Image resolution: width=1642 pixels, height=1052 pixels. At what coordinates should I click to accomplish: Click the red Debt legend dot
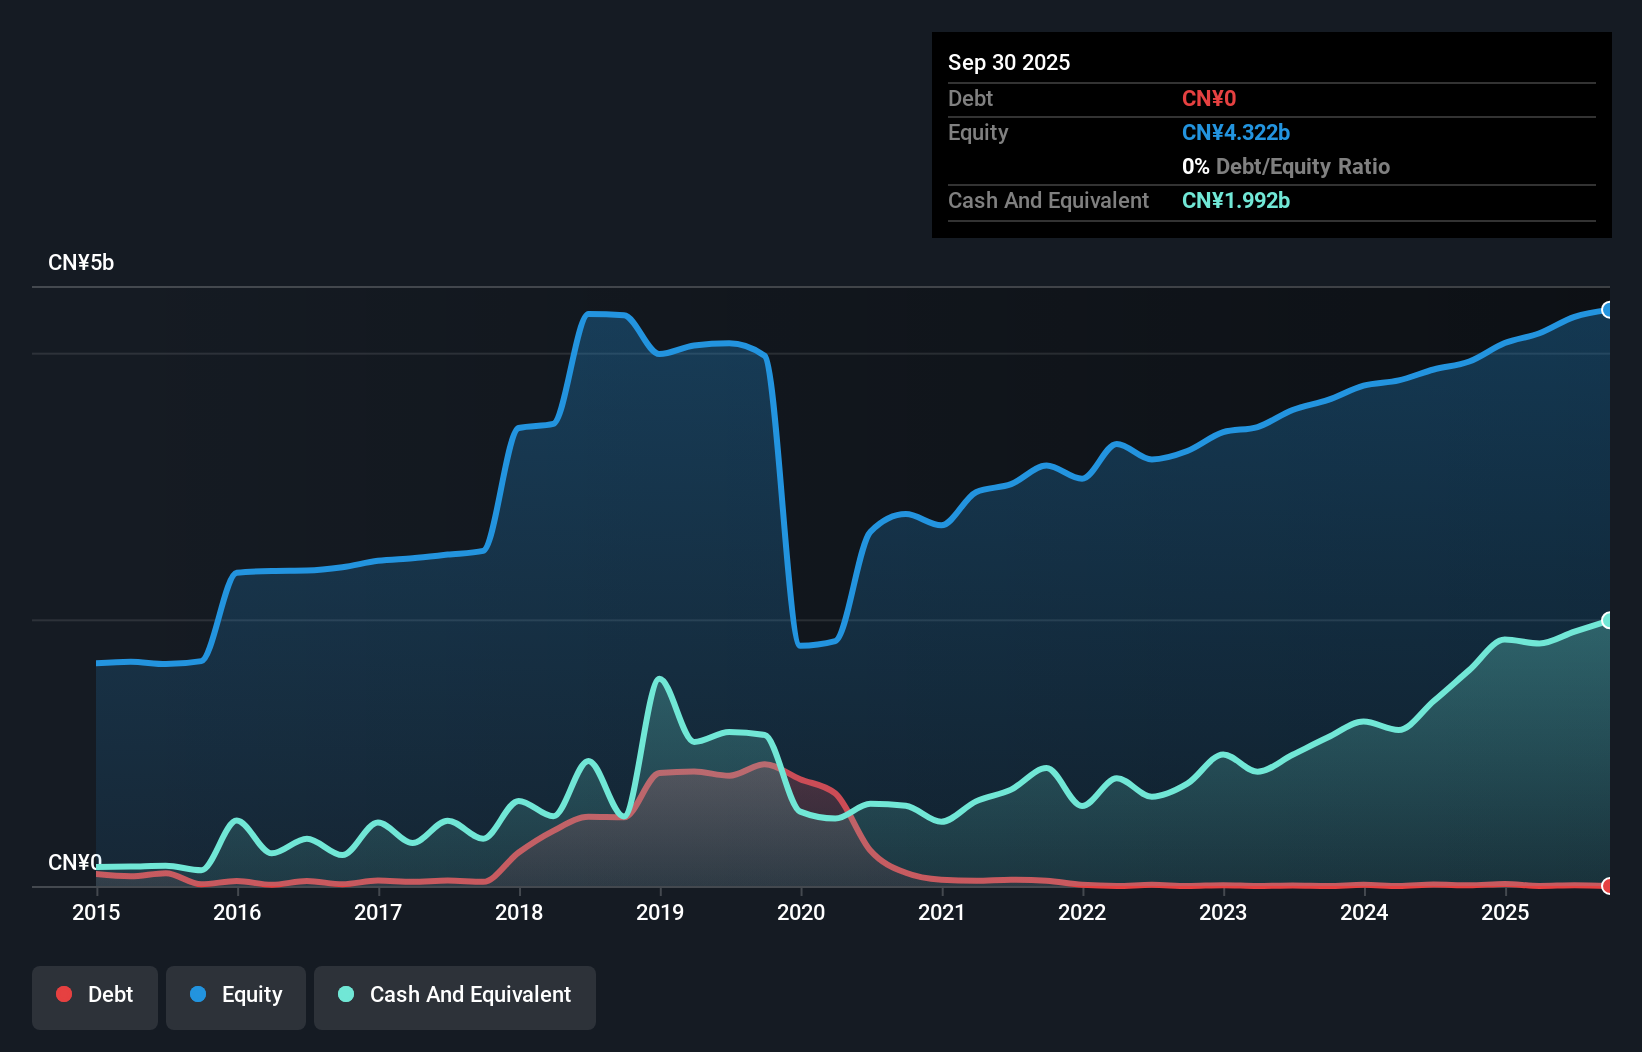pos(64,994)
